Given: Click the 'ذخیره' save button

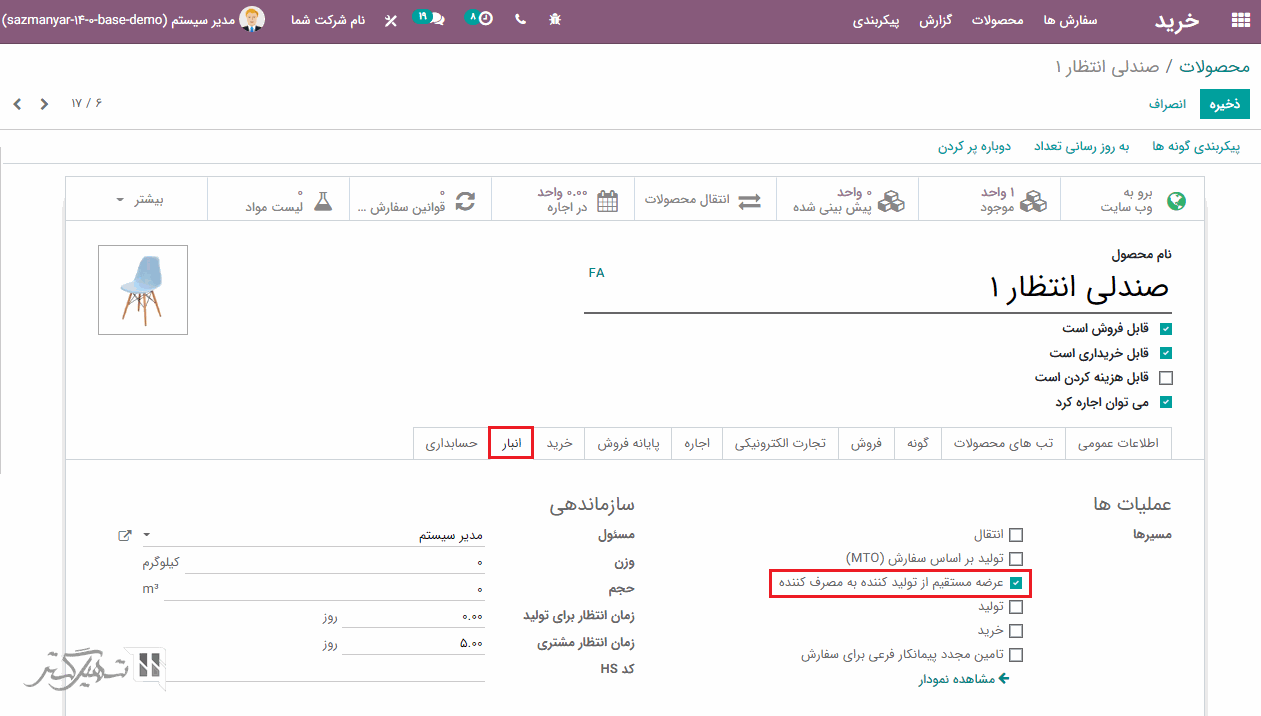Looking at the screenshot, I should click(x=1224, y=104).
